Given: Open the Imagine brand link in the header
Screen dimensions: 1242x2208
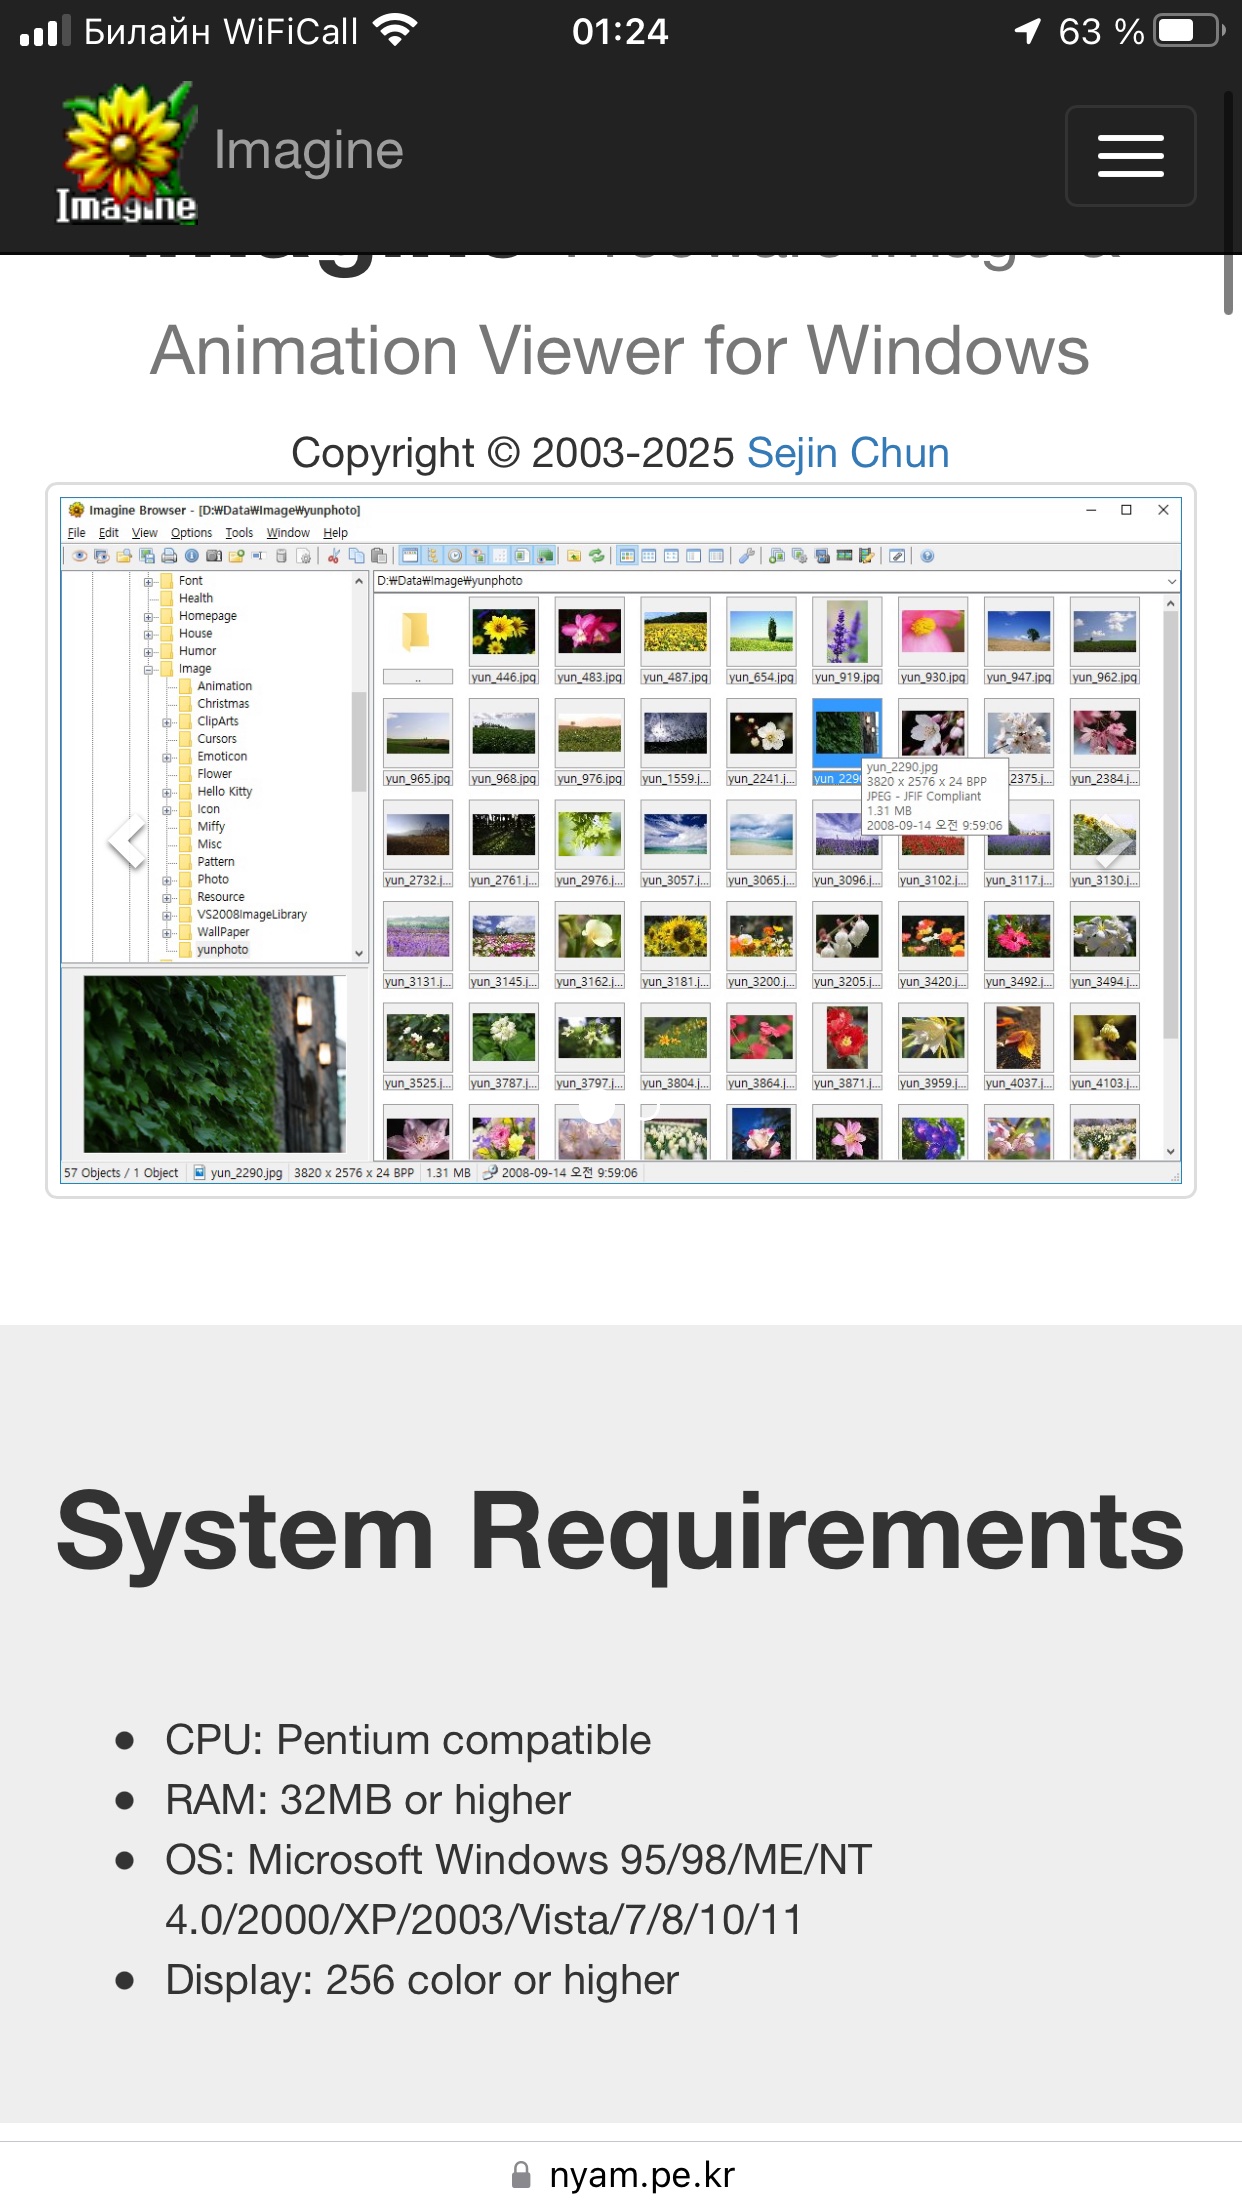Looking at the screenshot, I should [x=308, y=151].
